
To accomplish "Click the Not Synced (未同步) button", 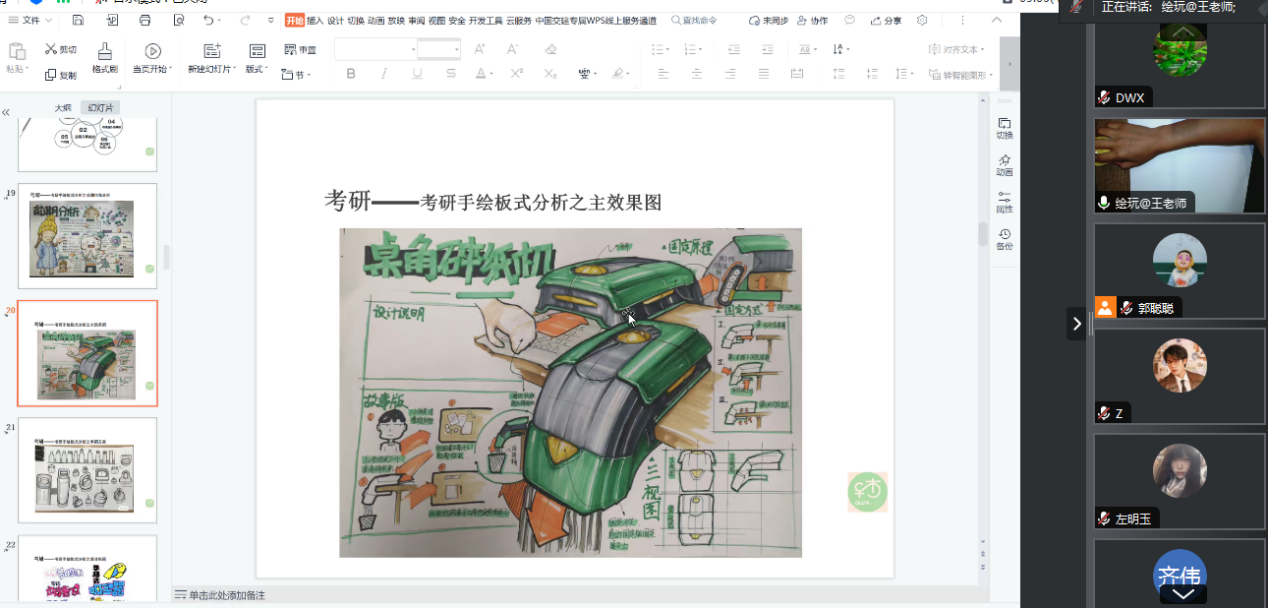I will tap(768, 20).
